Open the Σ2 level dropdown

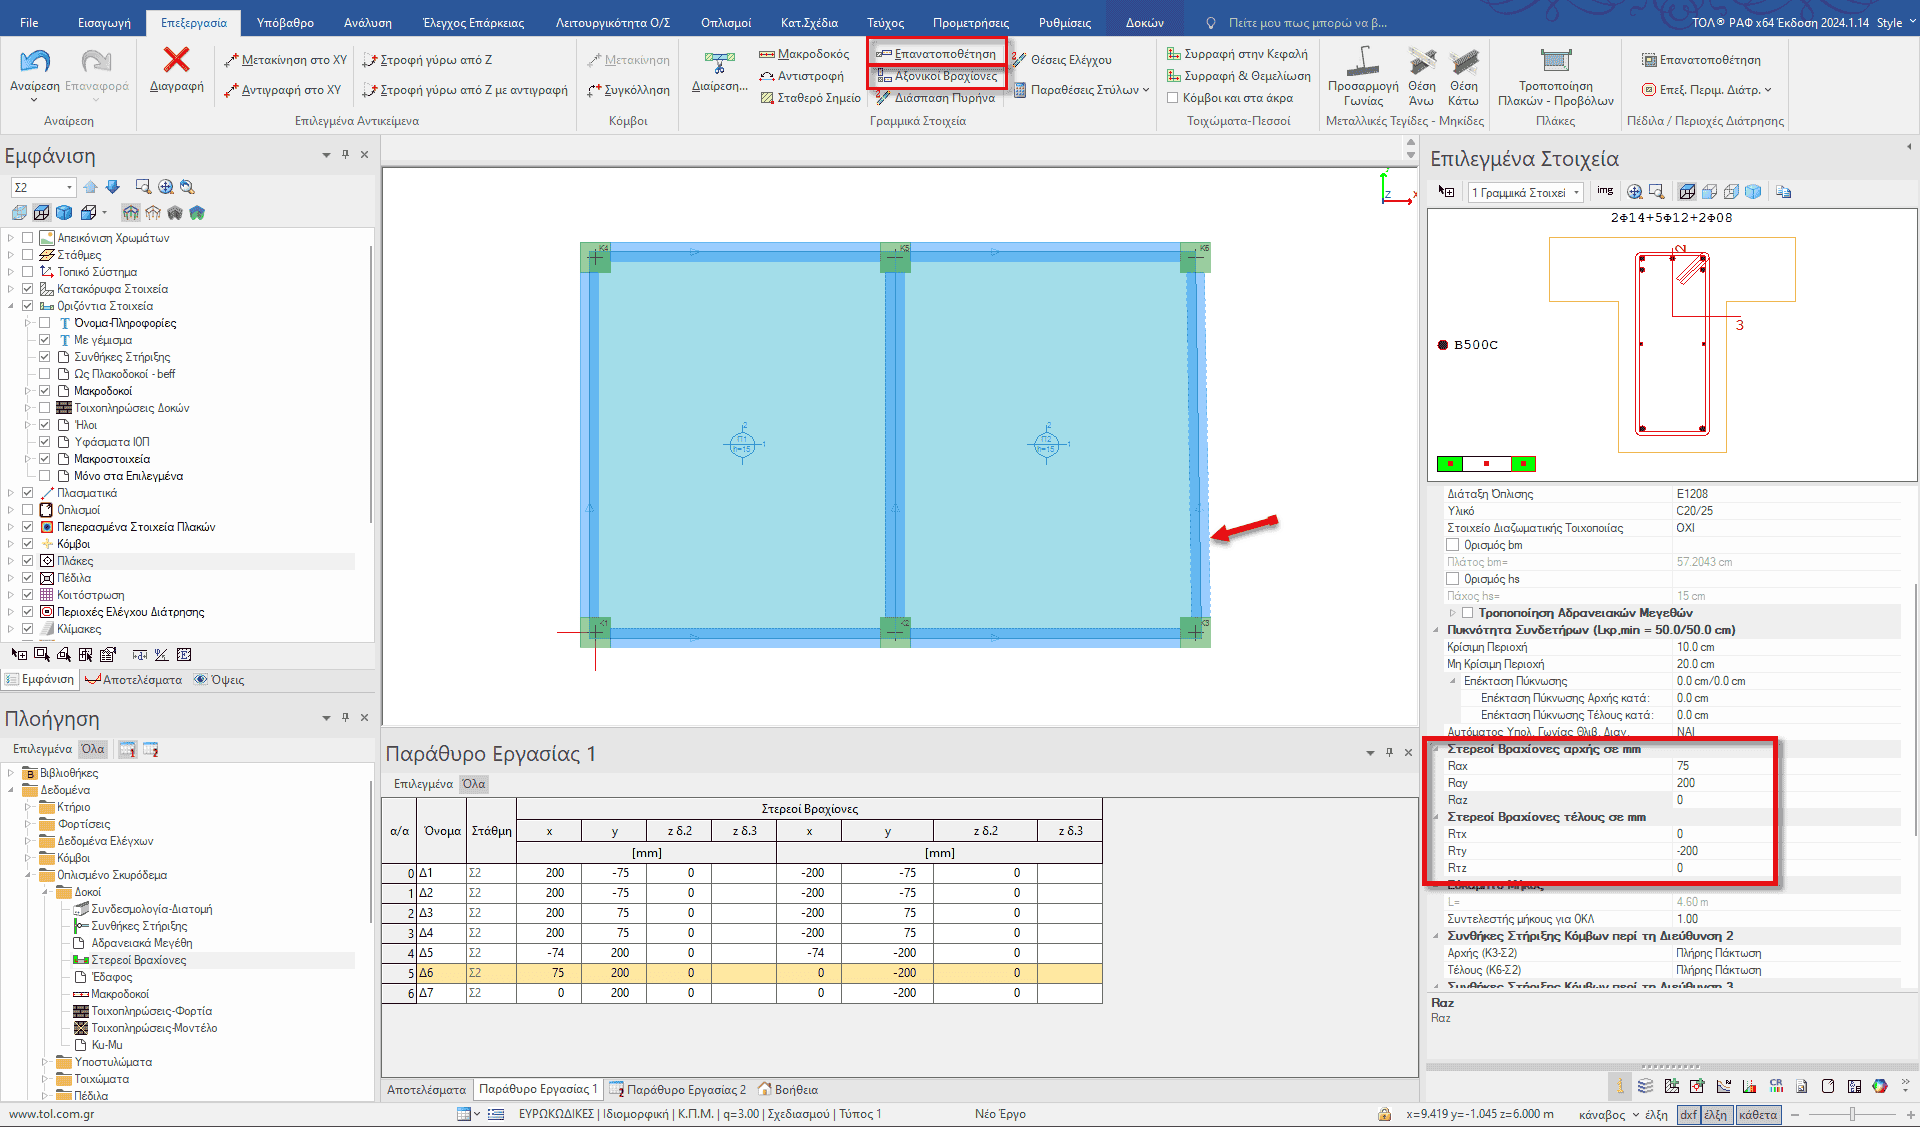pos(69,187)
